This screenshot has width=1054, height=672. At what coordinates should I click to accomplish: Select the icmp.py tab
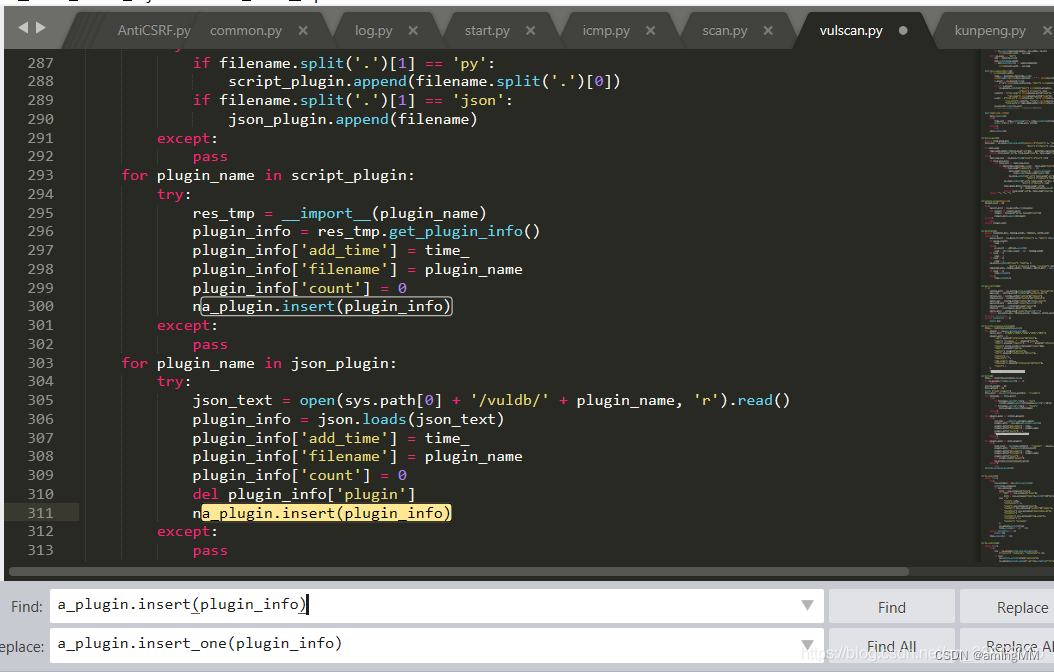click(606, 31)
